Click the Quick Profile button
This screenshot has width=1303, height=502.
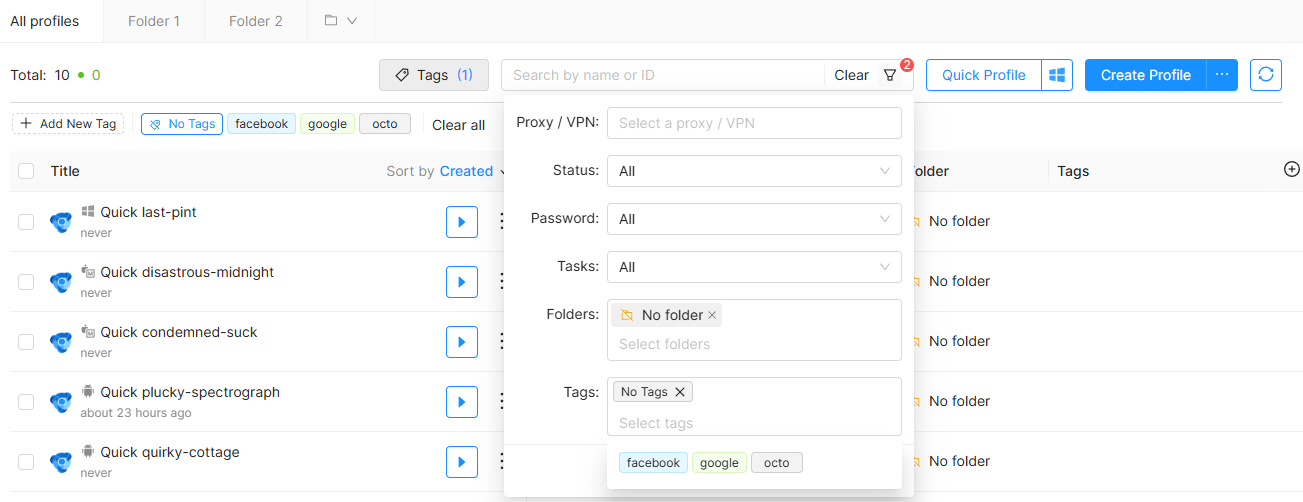[x=984, y=75]
